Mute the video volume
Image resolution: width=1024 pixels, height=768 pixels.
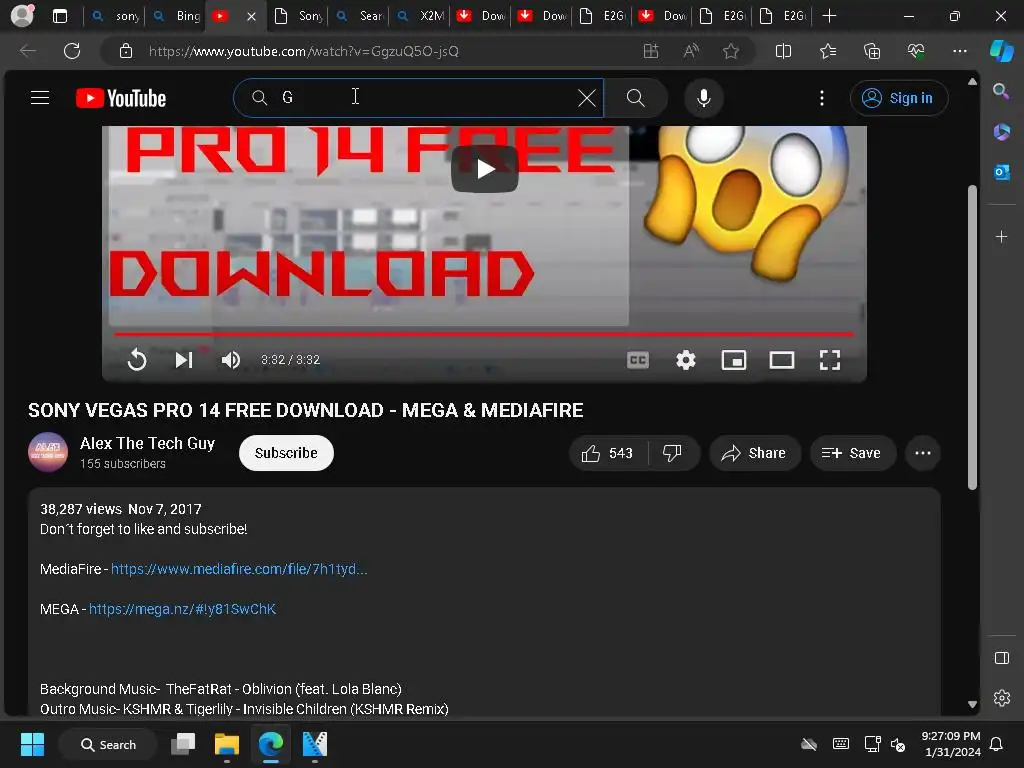coord(231,360)
